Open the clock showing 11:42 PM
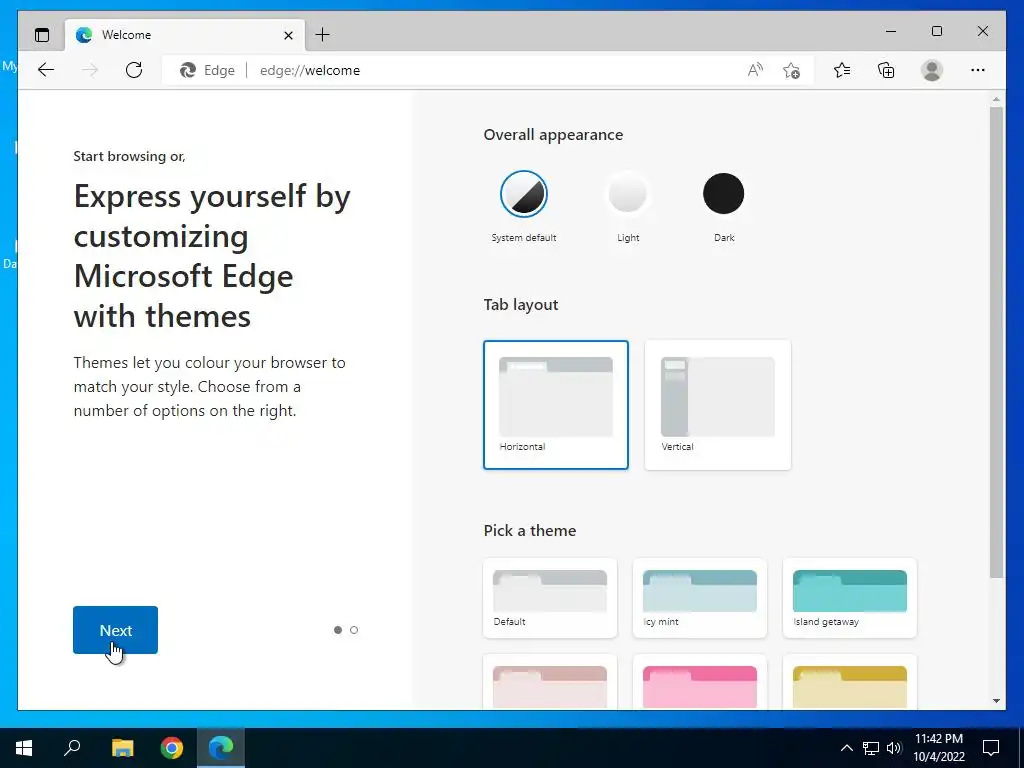This screenshot has height=768, width=1024. (939, 748)
